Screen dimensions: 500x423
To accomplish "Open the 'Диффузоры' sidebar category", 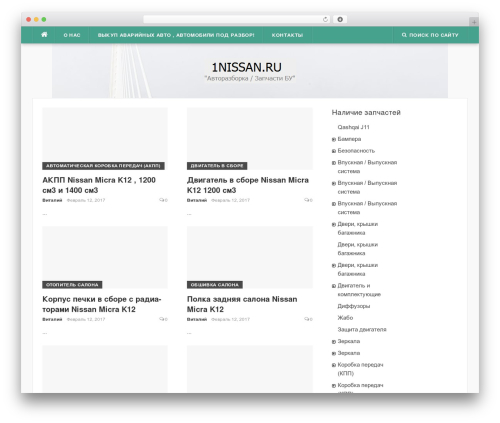I will click(354, 306).
